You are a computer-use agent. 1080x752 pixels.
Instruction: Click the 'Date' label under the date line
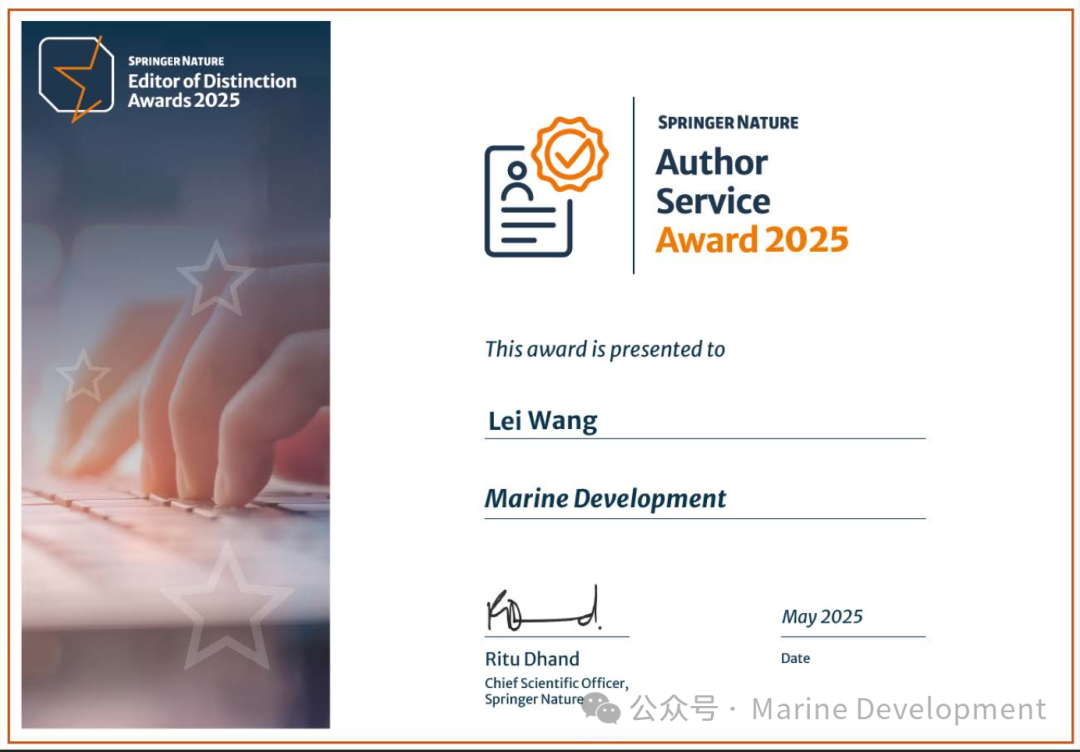(795, 658)
